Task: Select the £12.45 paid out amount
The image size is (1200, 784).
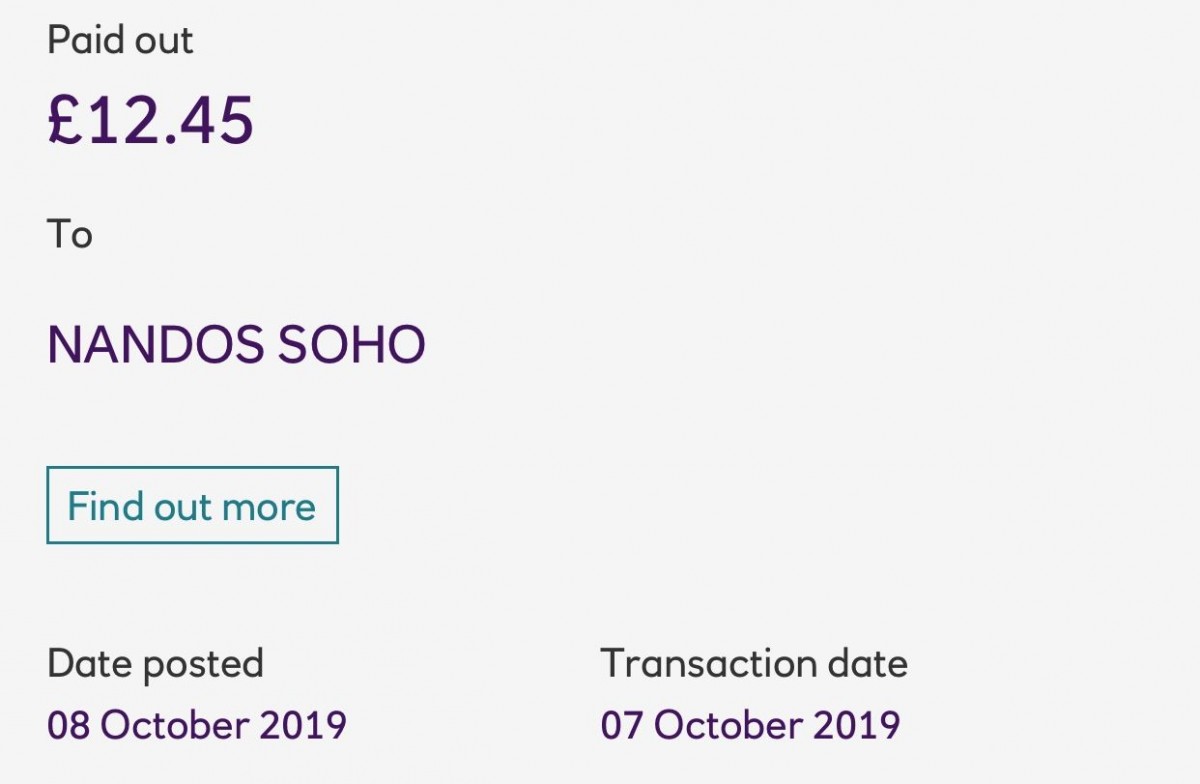Action: click(x=151, y=119)
